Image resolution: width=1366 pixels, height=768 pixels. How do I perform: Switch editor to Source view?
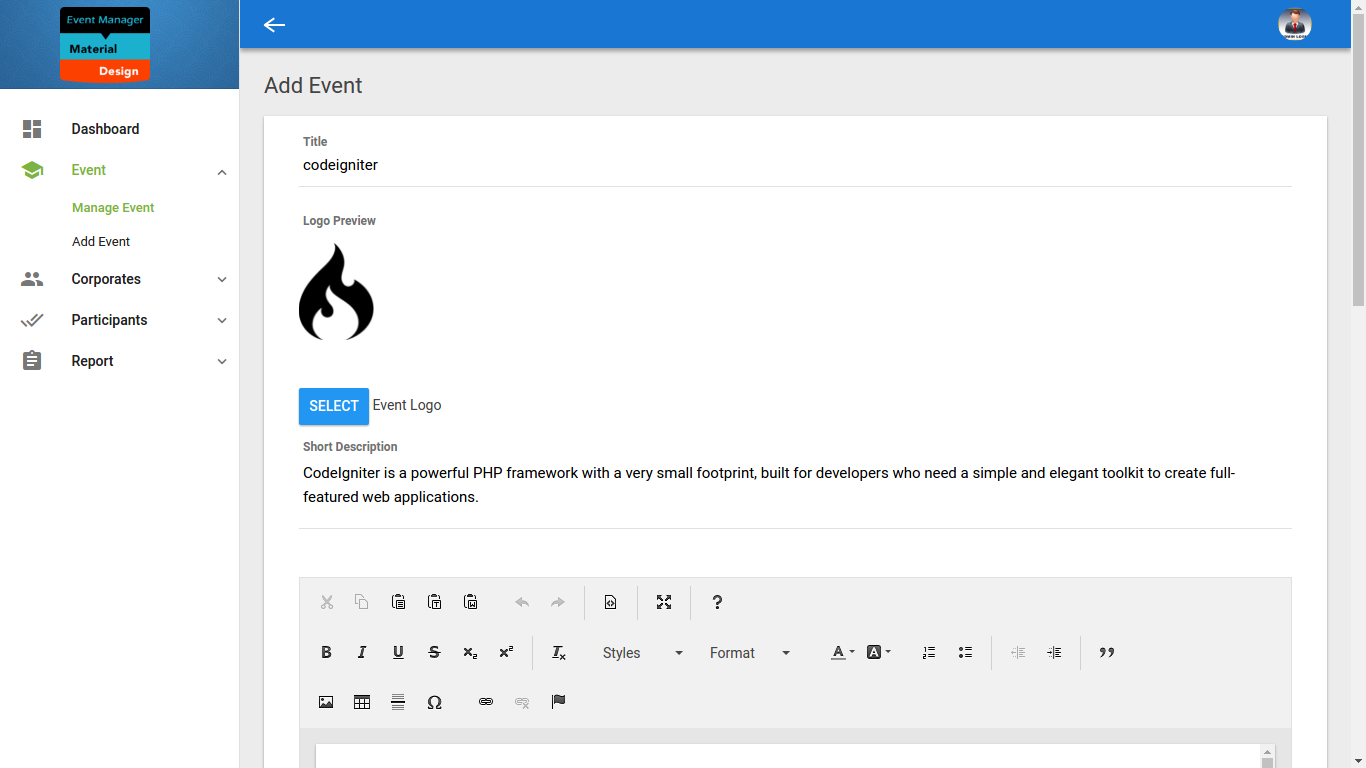point(611,602)
